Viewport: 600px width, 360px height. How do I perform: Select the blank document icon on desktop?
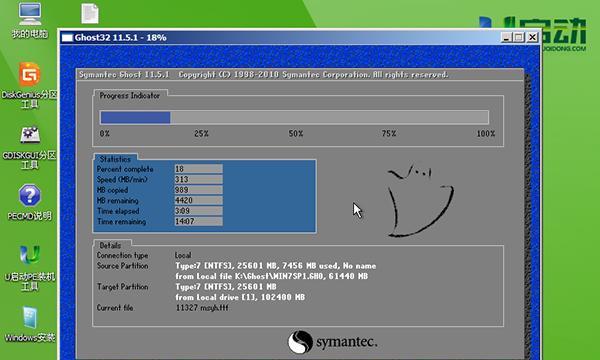pos(90,13)
